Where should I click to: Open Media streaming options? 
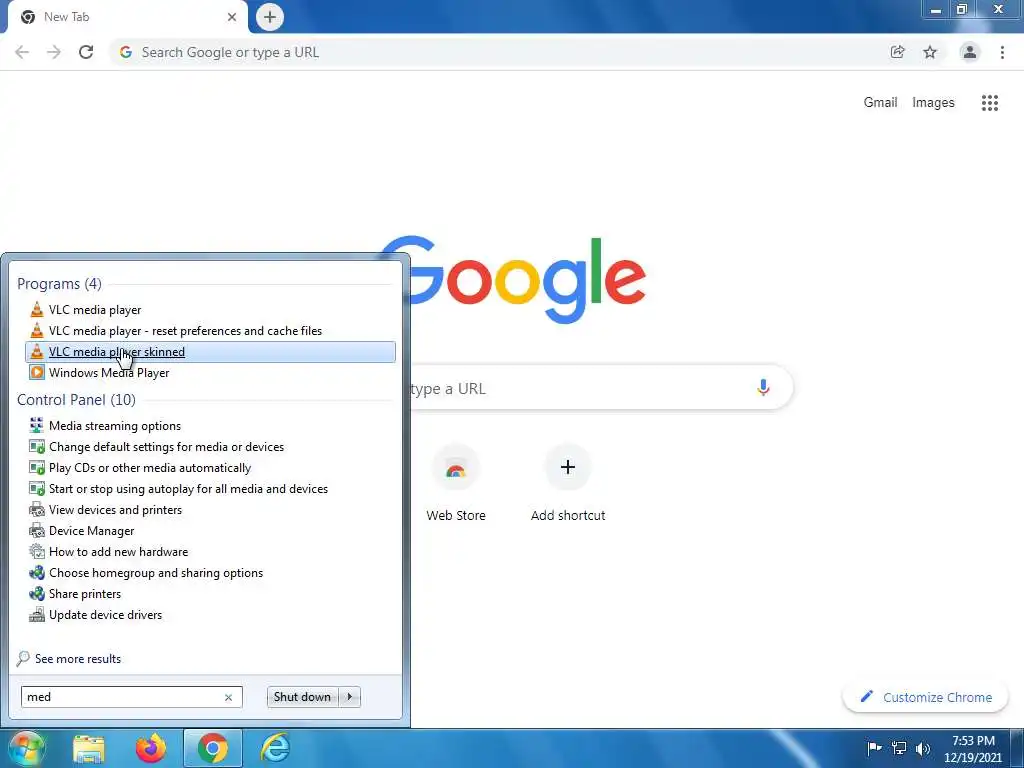(x=114, y=426)
